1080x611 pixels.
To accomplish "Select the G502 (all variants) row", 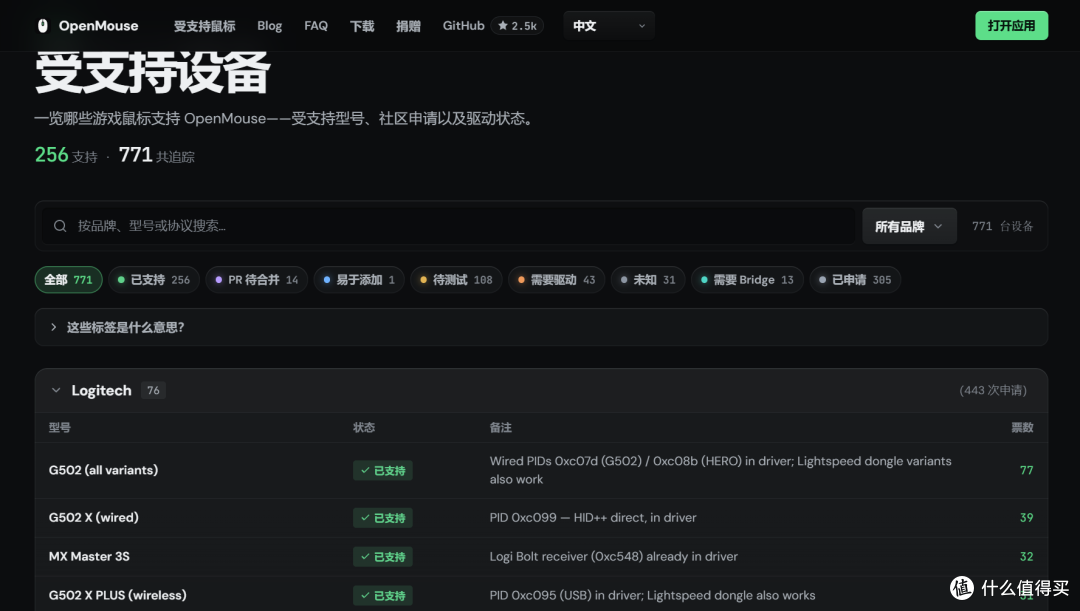I will [x=541, y=470].
